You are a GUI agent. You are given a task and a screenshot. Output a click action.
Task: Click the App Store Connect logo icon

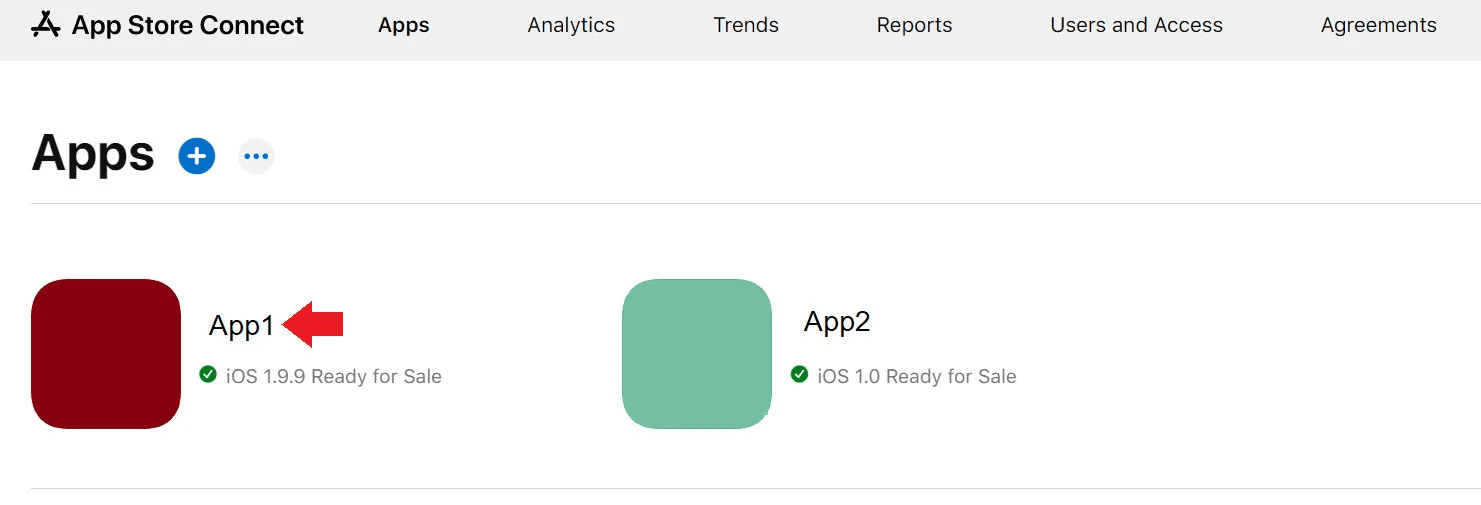point(46,25)
